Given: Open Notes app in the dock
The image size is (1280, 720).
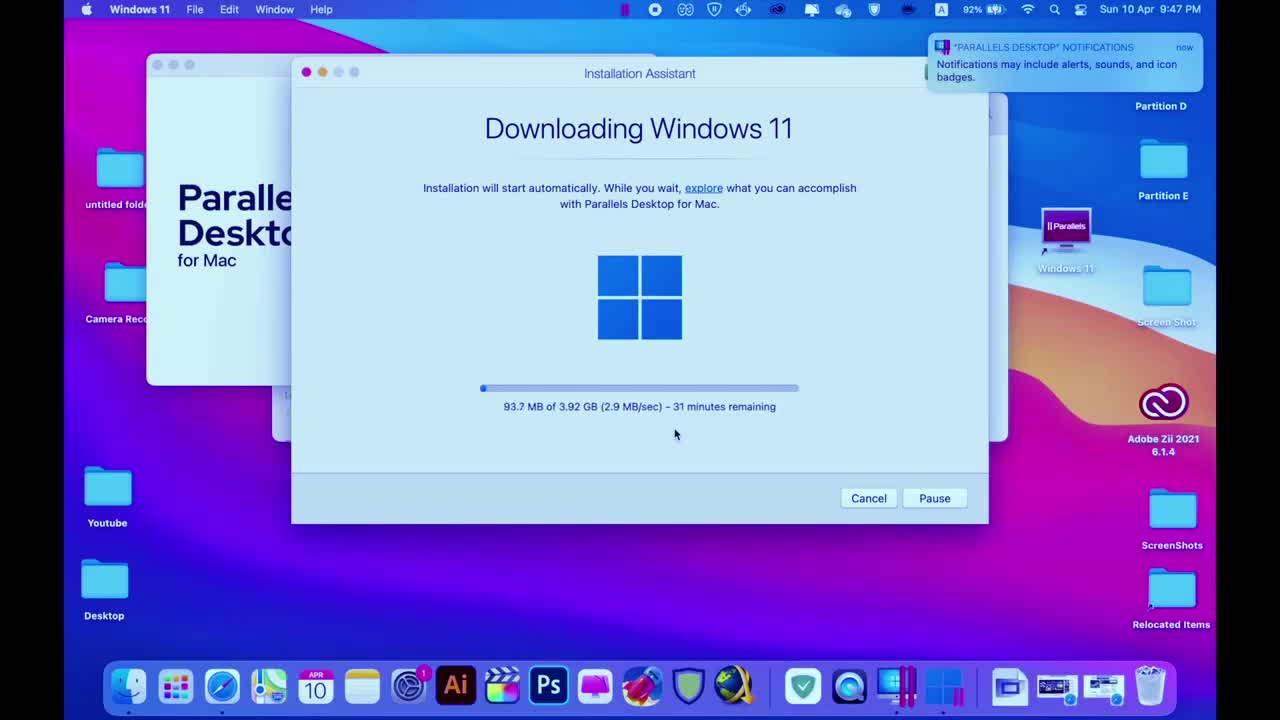Looking at the screenshot, I should pos(362,686).
